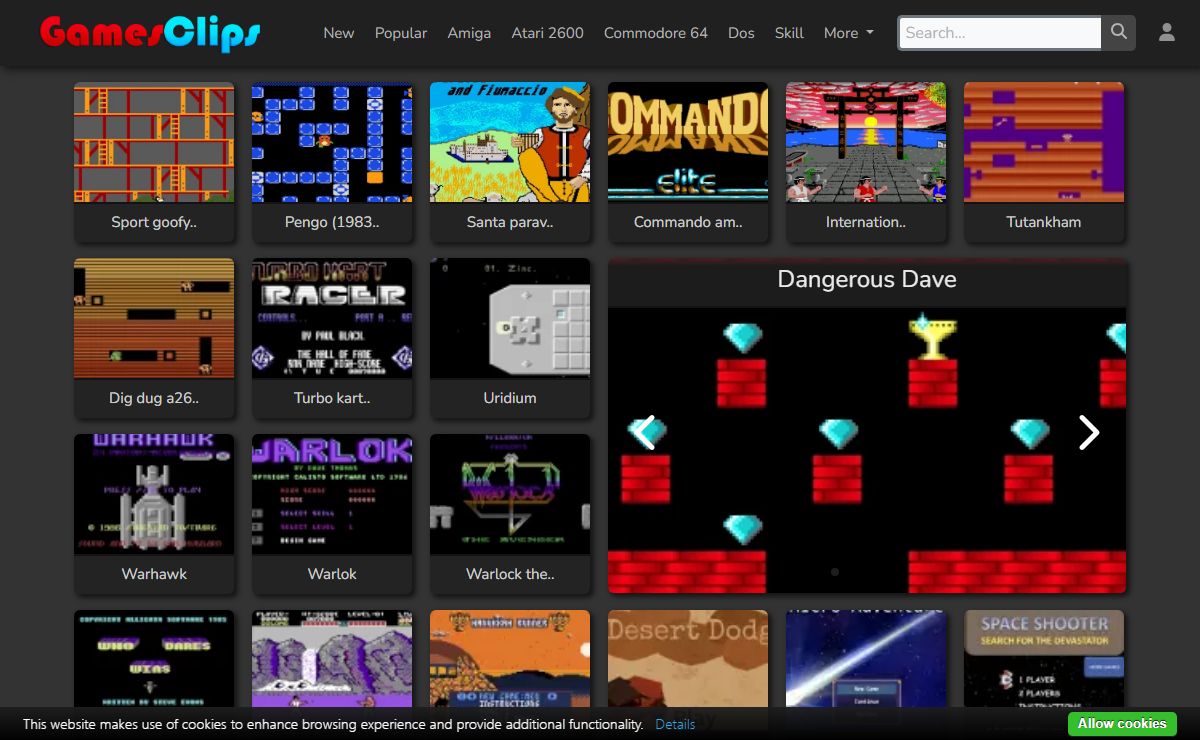Open the Turbo kart.. game thumbnail
1200x740 pixels.
click(332, 318)
